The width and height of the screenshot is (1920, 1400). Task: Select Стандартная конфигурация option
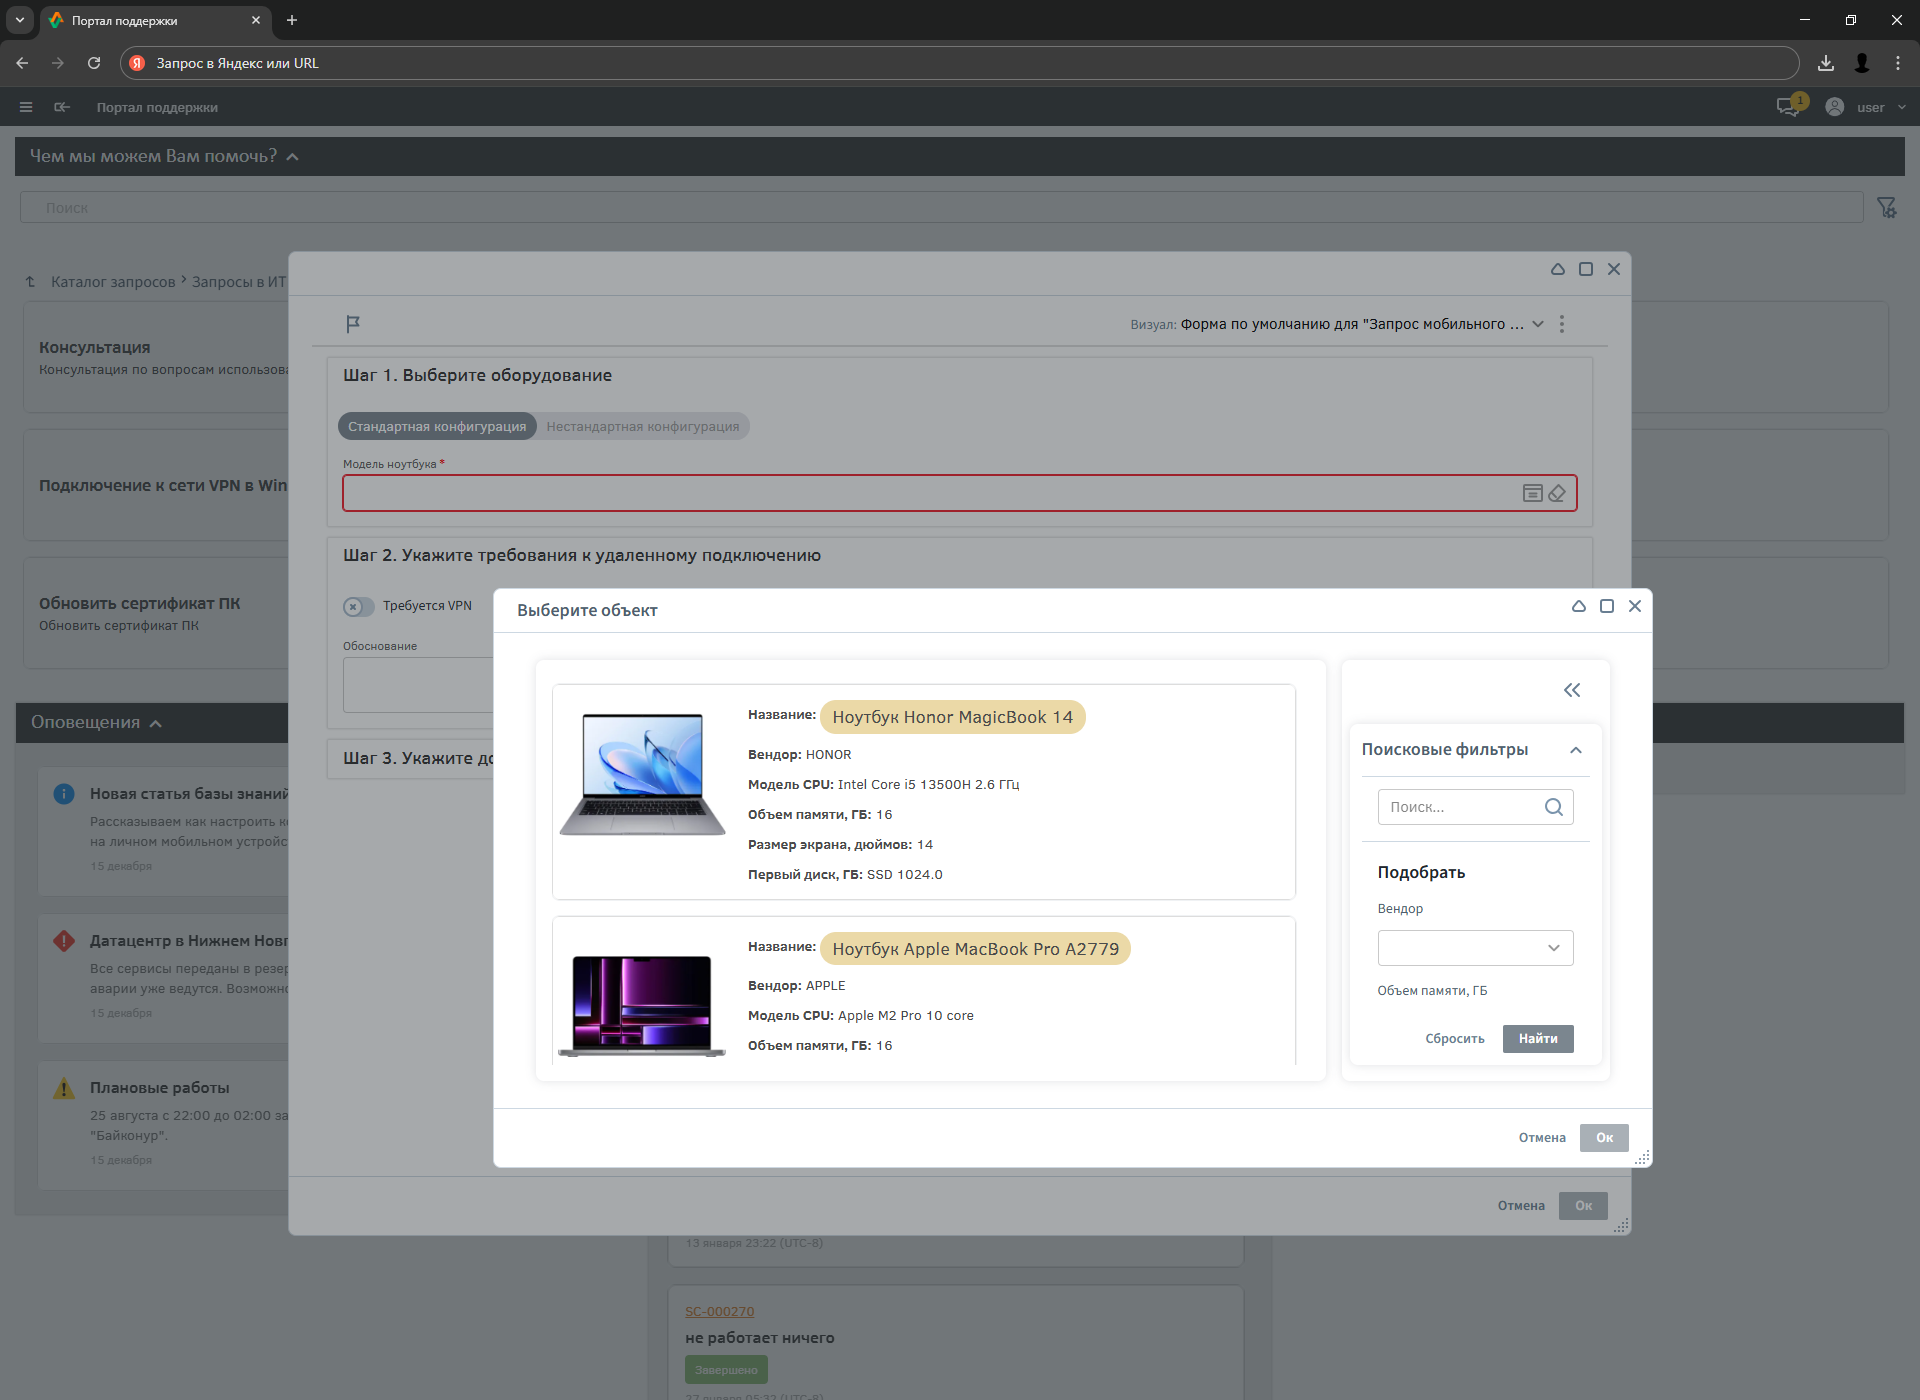click(437, 426)
